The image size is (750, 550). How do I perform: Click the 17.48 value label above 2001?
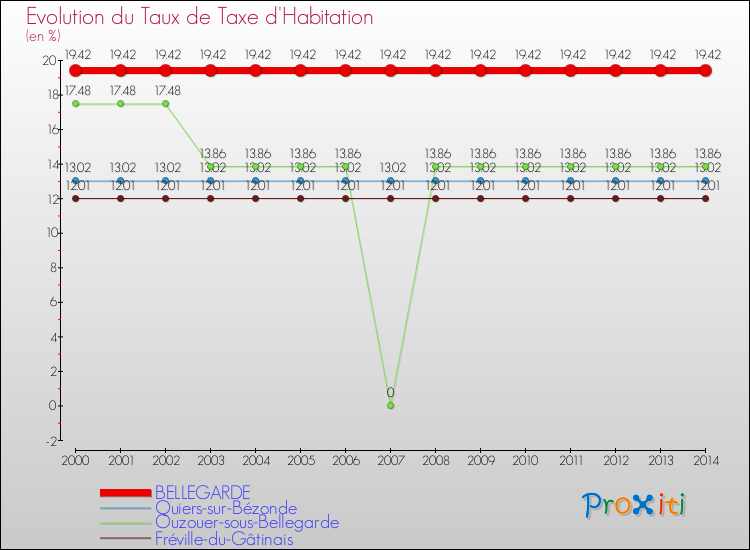122,90
